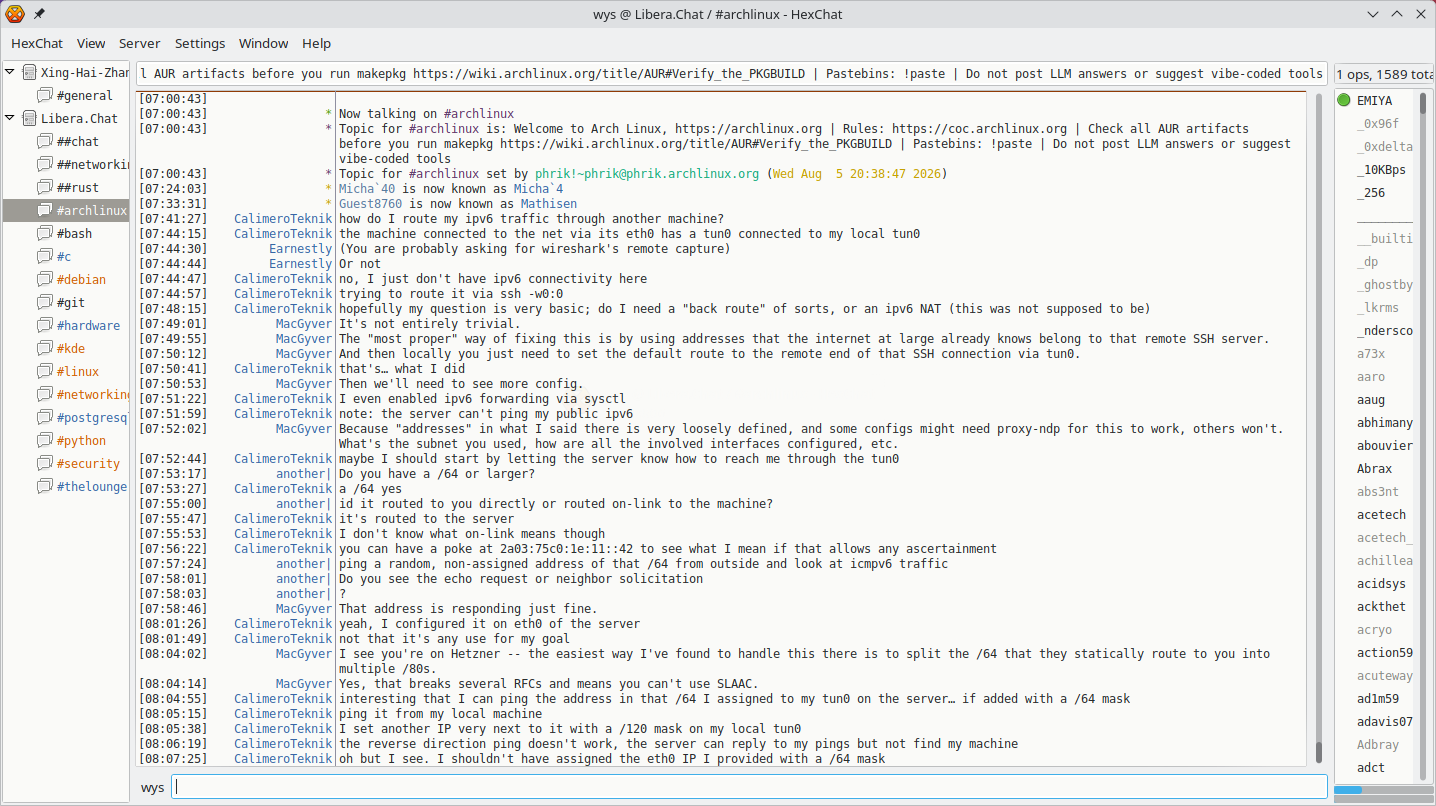Image resolution: width=1436 pixels, height=806 pixels.
Task: Click the #security channel icon
Action: click(x=45, y=464)
